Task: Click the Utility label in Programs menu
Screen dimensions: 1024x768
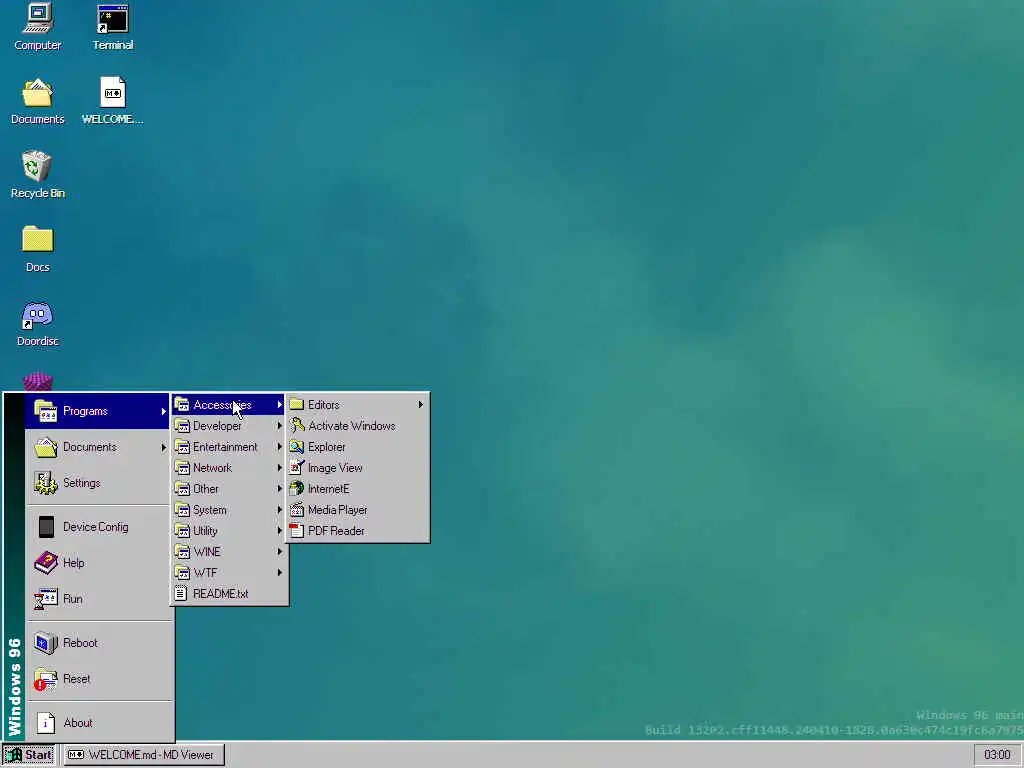Action: pos(205,531)
